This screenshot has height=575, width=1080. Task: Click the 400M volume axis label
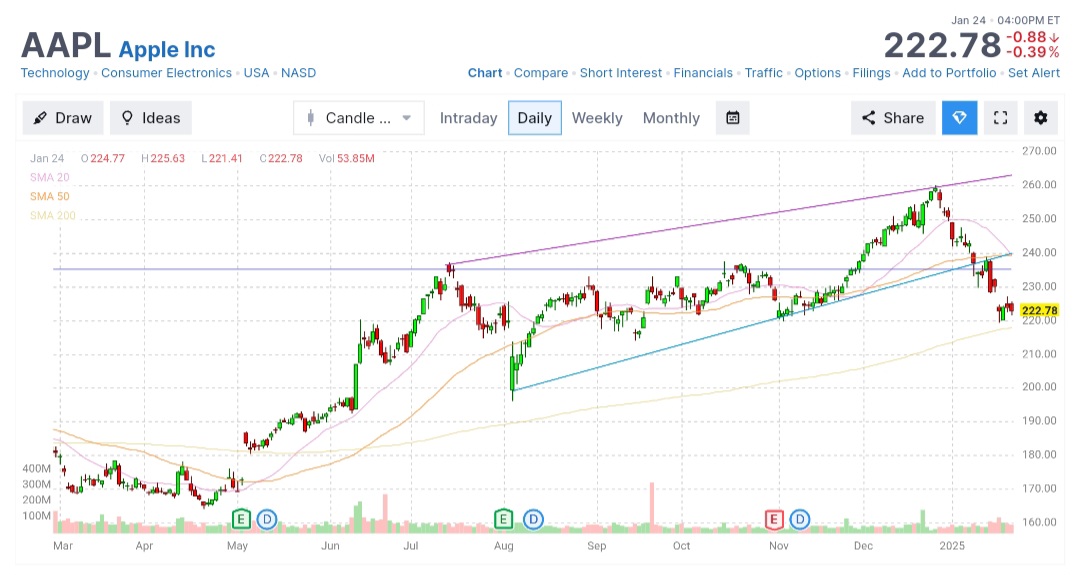(x=37, y=468)
